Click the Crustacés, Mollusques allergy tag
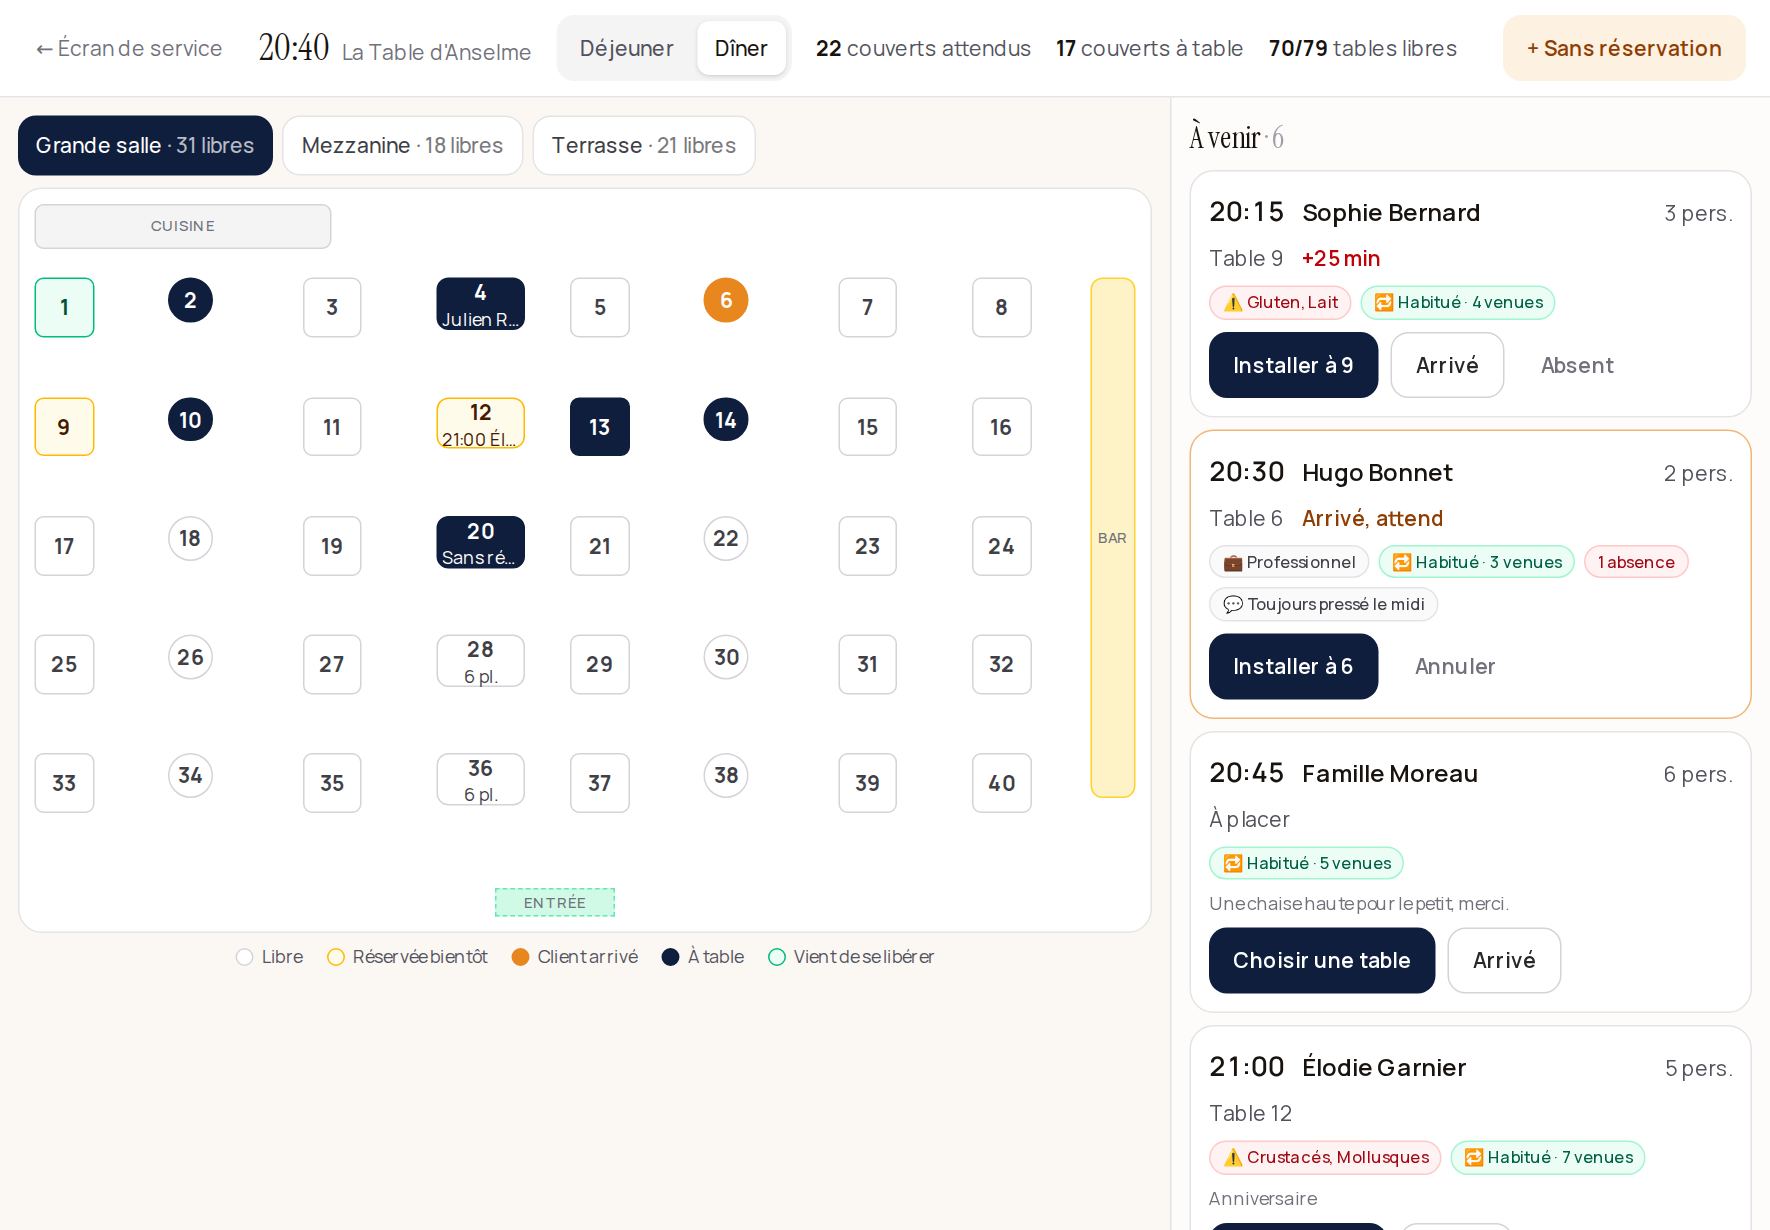 (1325, 1157)
